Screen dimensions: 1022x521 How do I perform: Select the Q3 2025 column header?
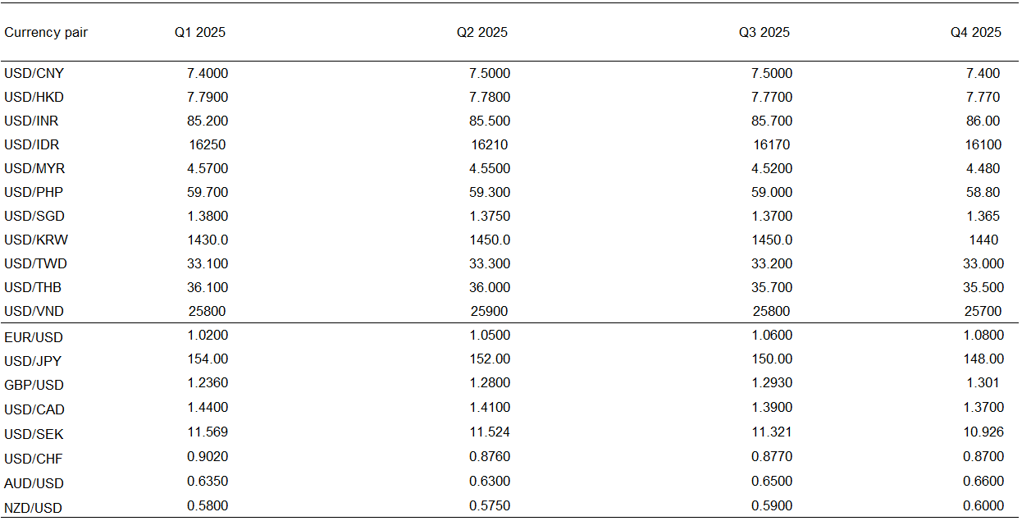764,32
